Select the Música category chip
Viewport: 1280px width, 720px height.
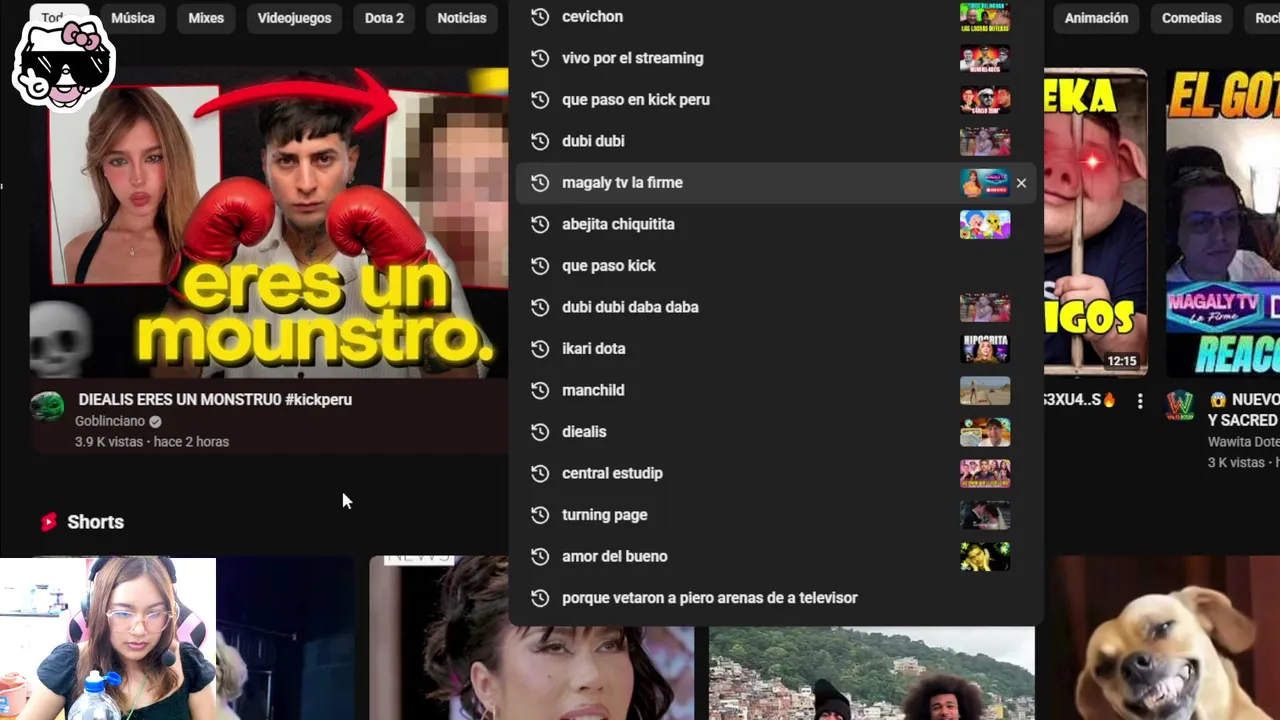coord(133,18)
